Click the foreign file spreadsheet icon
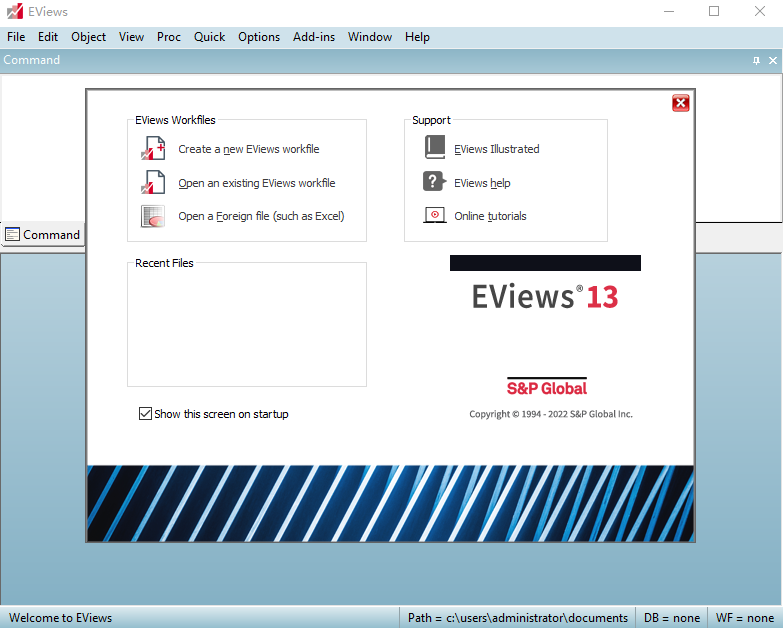 coord(153,216)
